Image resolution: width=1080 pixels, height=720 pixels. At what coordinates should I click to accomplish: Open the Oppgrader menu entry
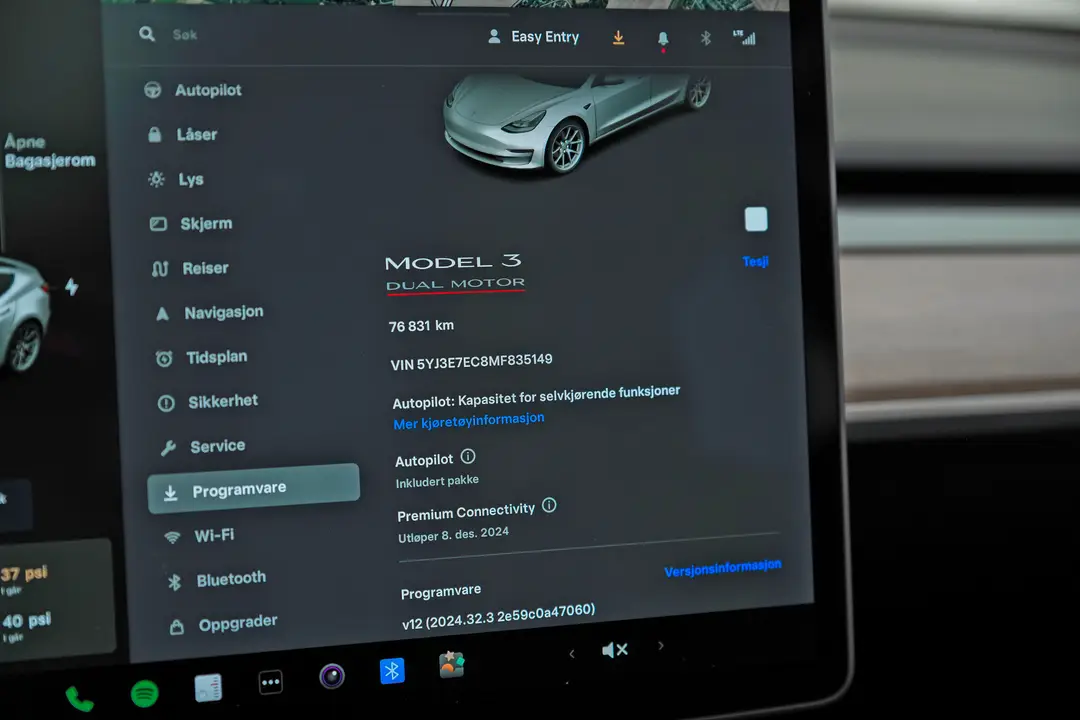[224, 624]
